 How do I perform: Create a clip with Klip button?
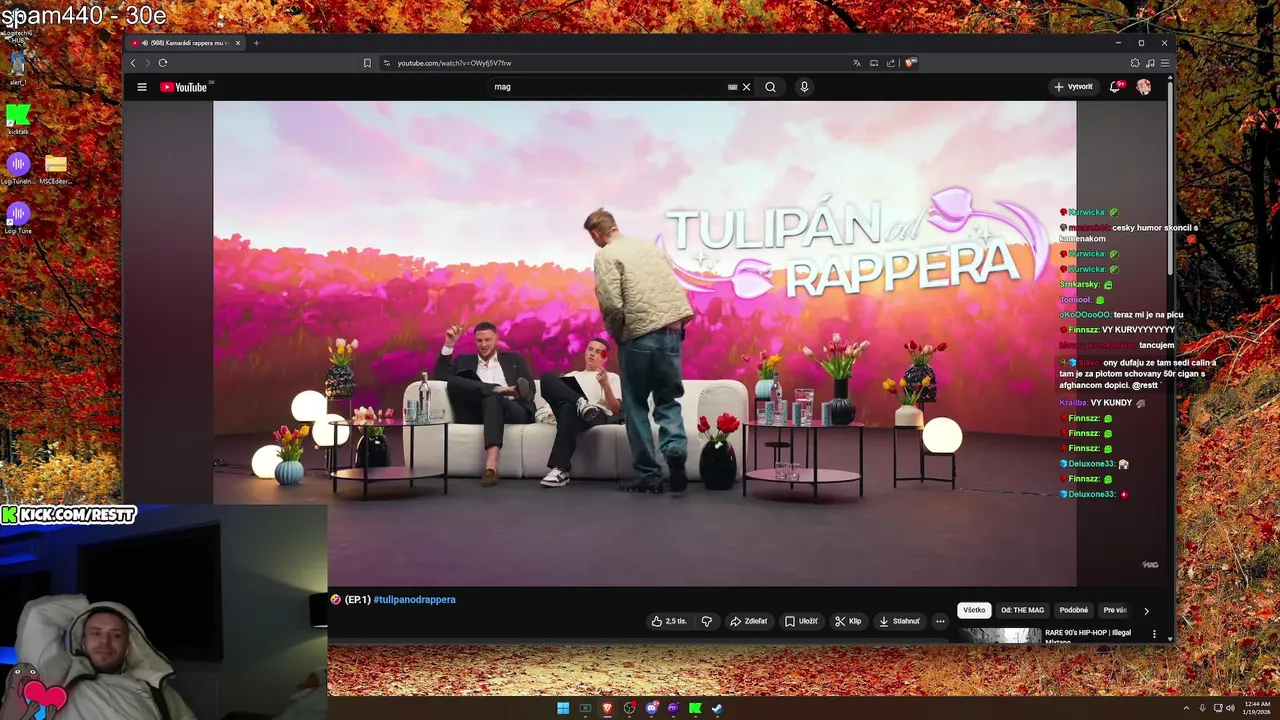(848, 621)
